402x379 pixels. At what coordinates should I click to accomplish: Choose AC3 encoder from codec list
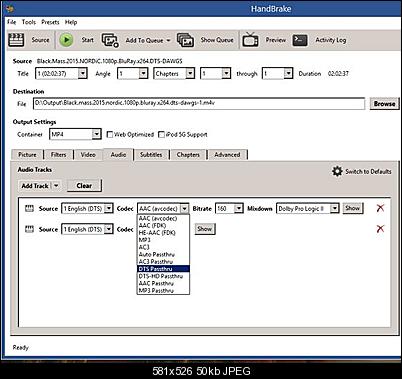tap(163, 247)
